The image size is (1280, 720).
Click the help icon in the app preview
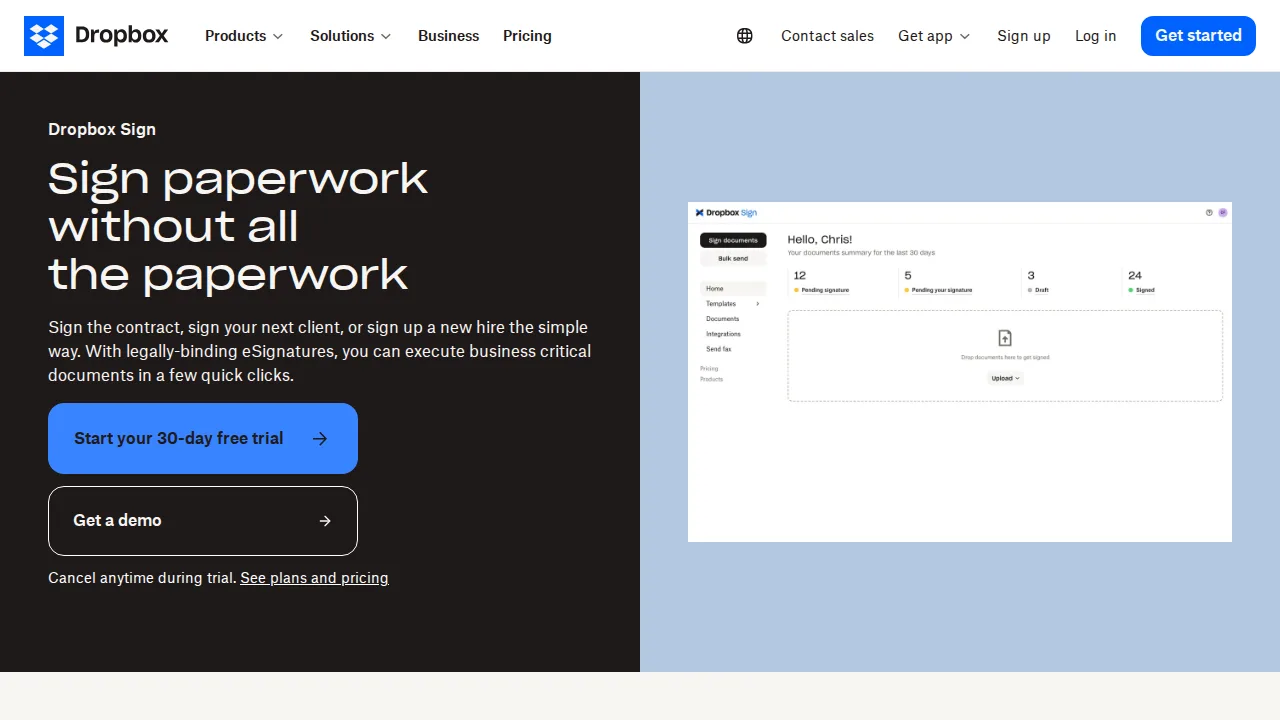1209,212
